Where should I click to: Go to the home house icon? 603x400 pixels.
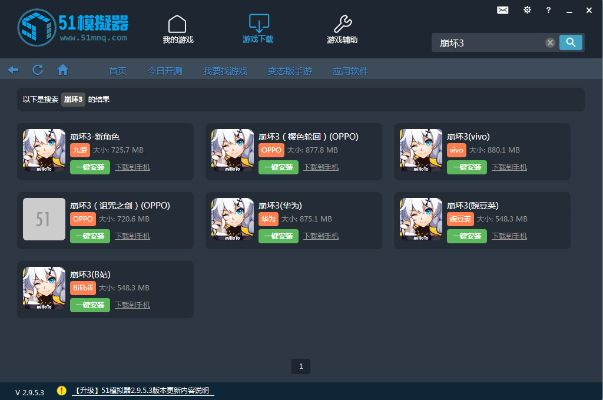click(63, 70)
